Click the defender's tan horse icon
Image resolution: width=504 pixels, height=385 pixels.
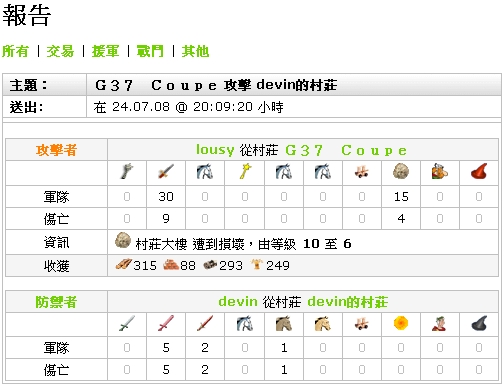(x=323, y=323)
